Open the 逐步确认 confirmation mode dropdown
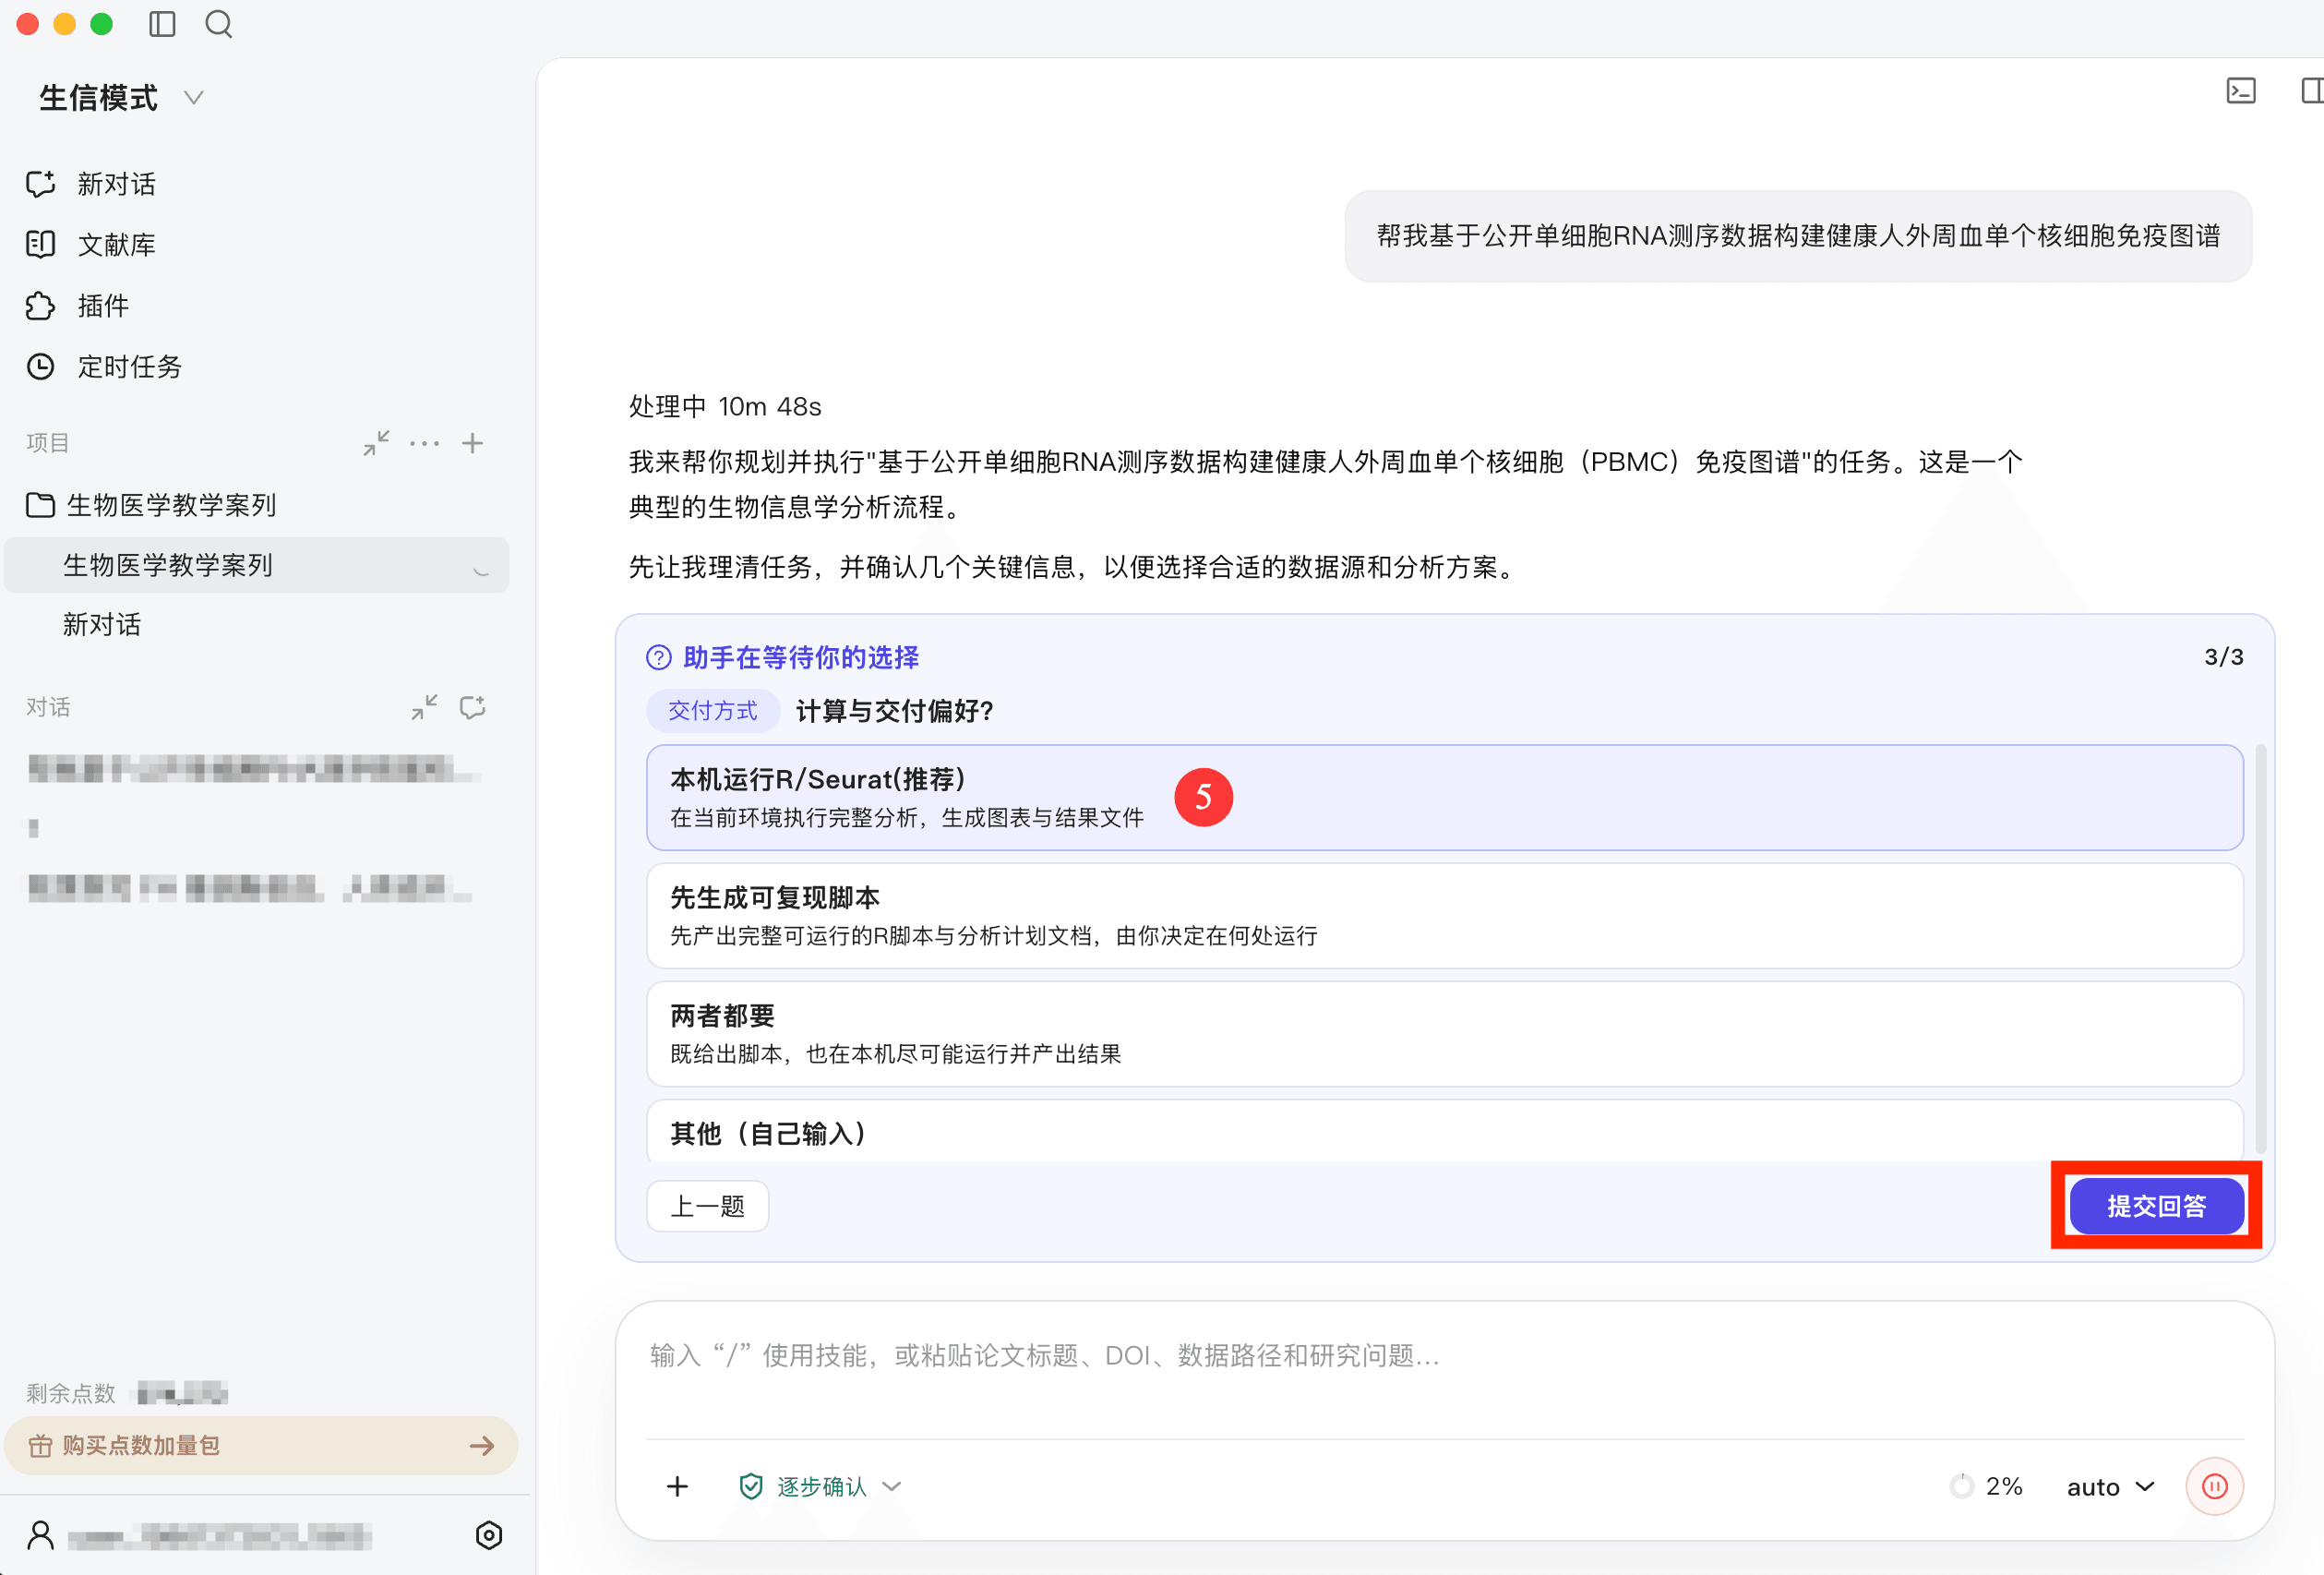 pyautogui.click(x=820, y=1487)
